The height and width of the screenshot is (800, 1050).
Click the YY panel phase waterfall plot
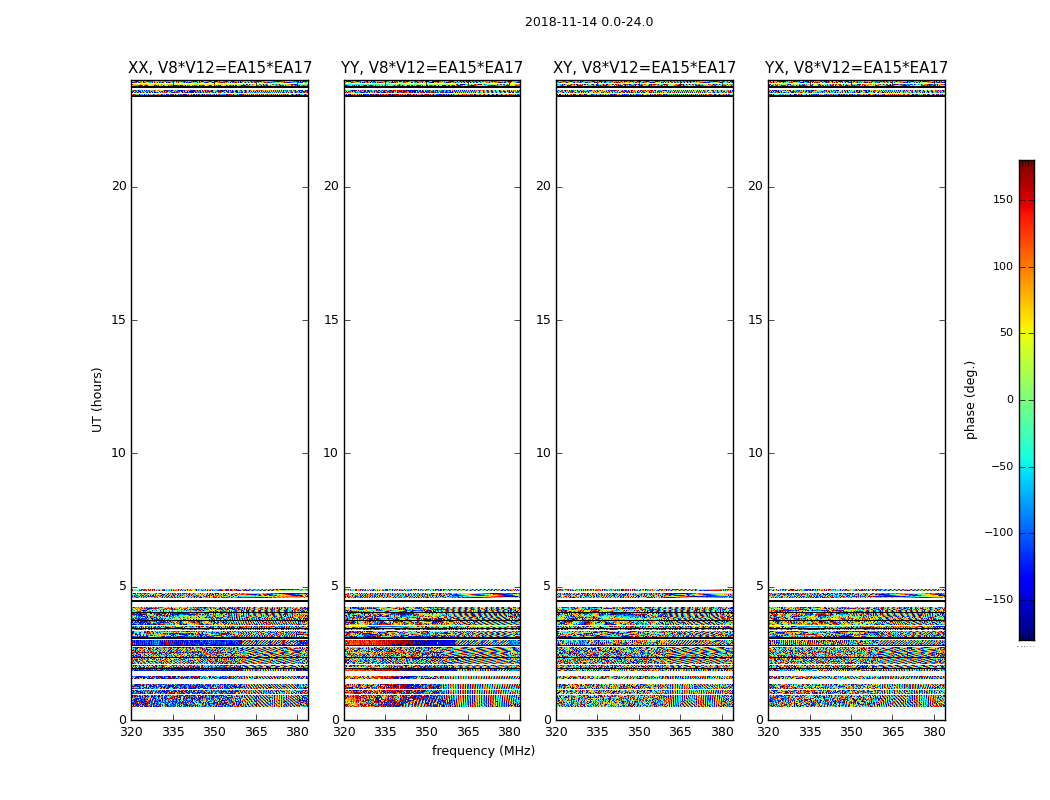click(432, 400)
